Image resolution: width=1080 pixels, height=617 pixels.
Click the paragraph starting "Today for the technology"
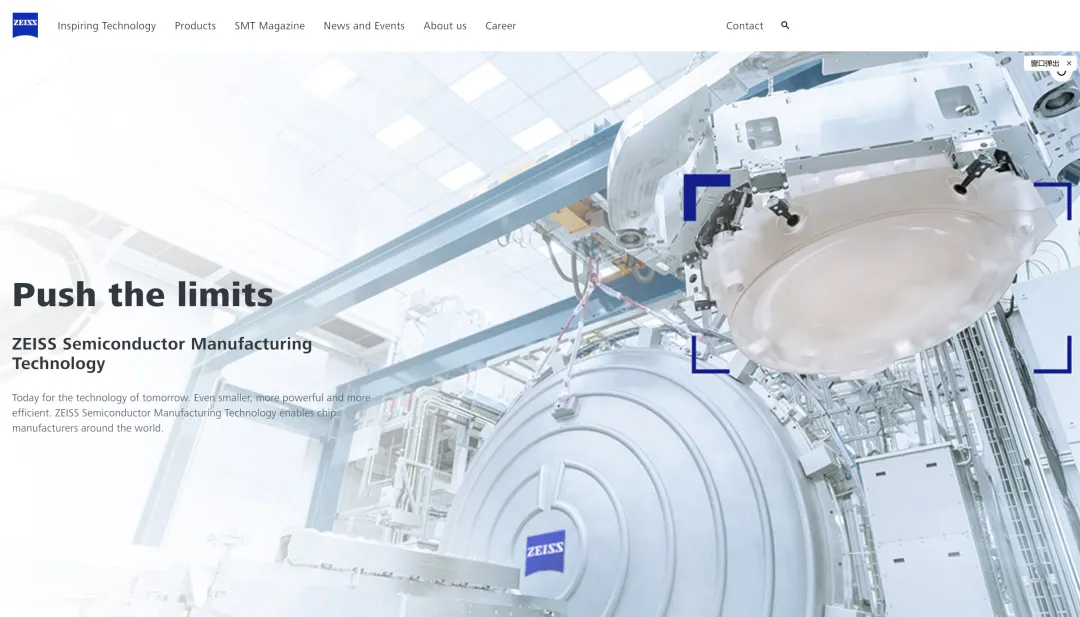point(191,412)
